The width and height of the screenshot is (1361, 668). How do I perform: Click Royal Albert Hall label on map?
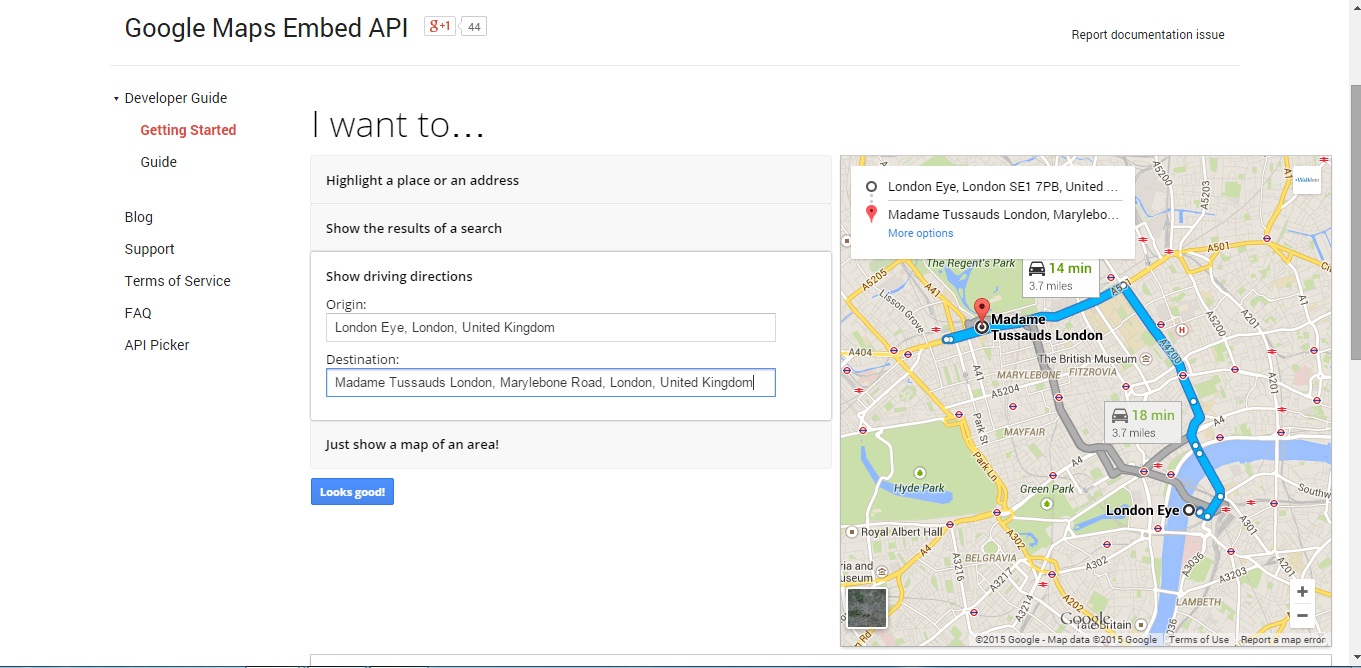tap(902, 532)
